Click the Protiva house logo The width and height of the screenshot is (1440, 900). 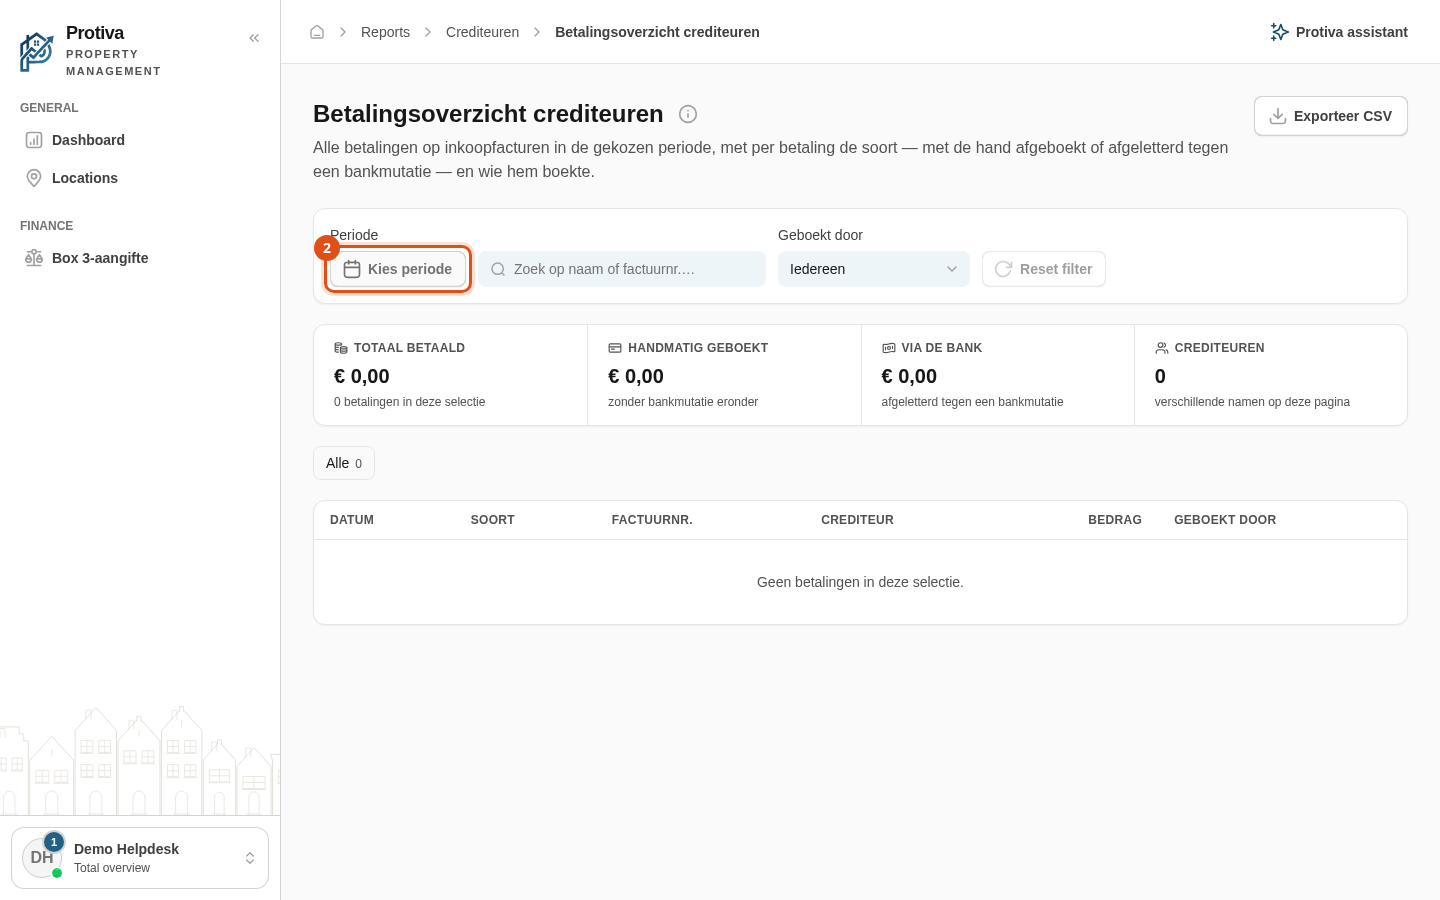pyautogui.click(x=36, y=52)
